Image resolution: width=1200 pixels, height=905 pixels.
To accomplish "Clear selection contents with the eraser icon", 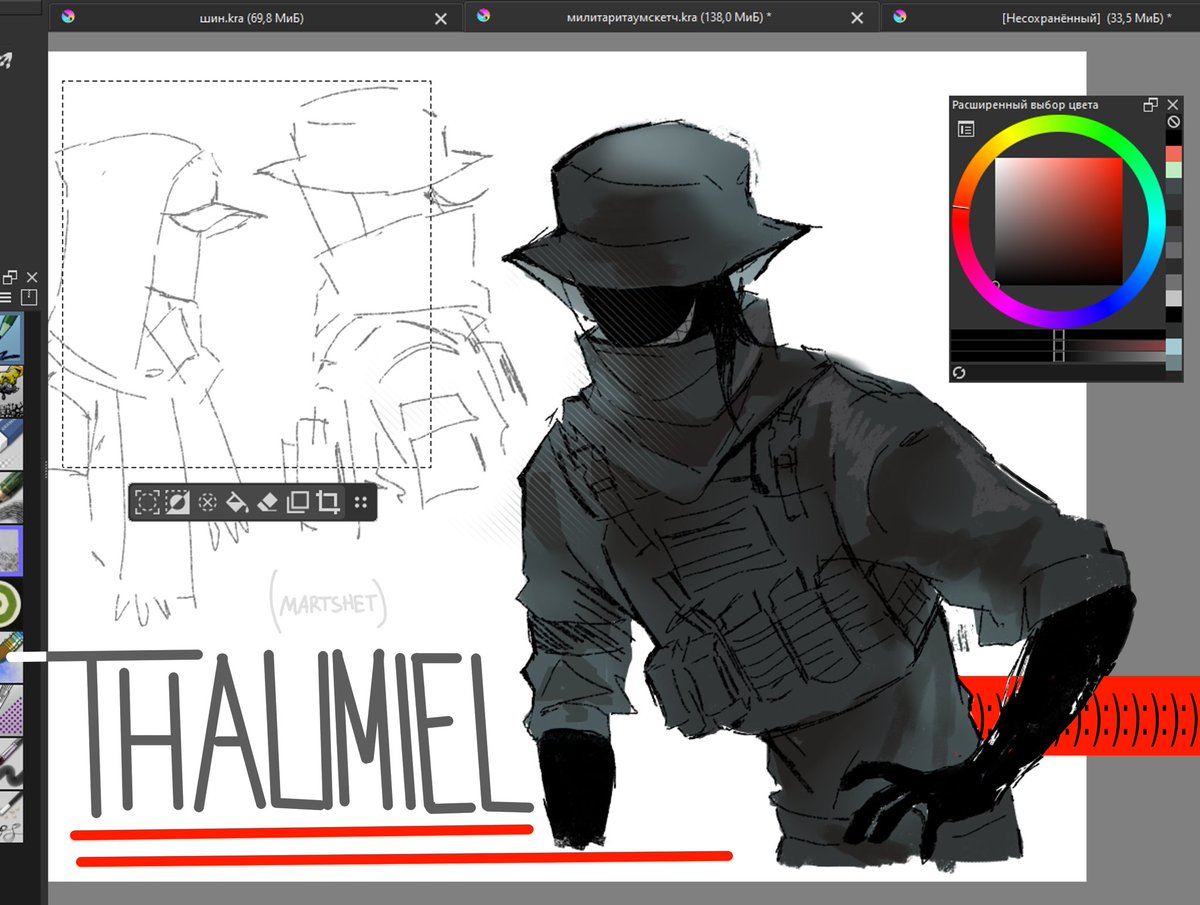I will pyautogui.click(x=267, y=502).
